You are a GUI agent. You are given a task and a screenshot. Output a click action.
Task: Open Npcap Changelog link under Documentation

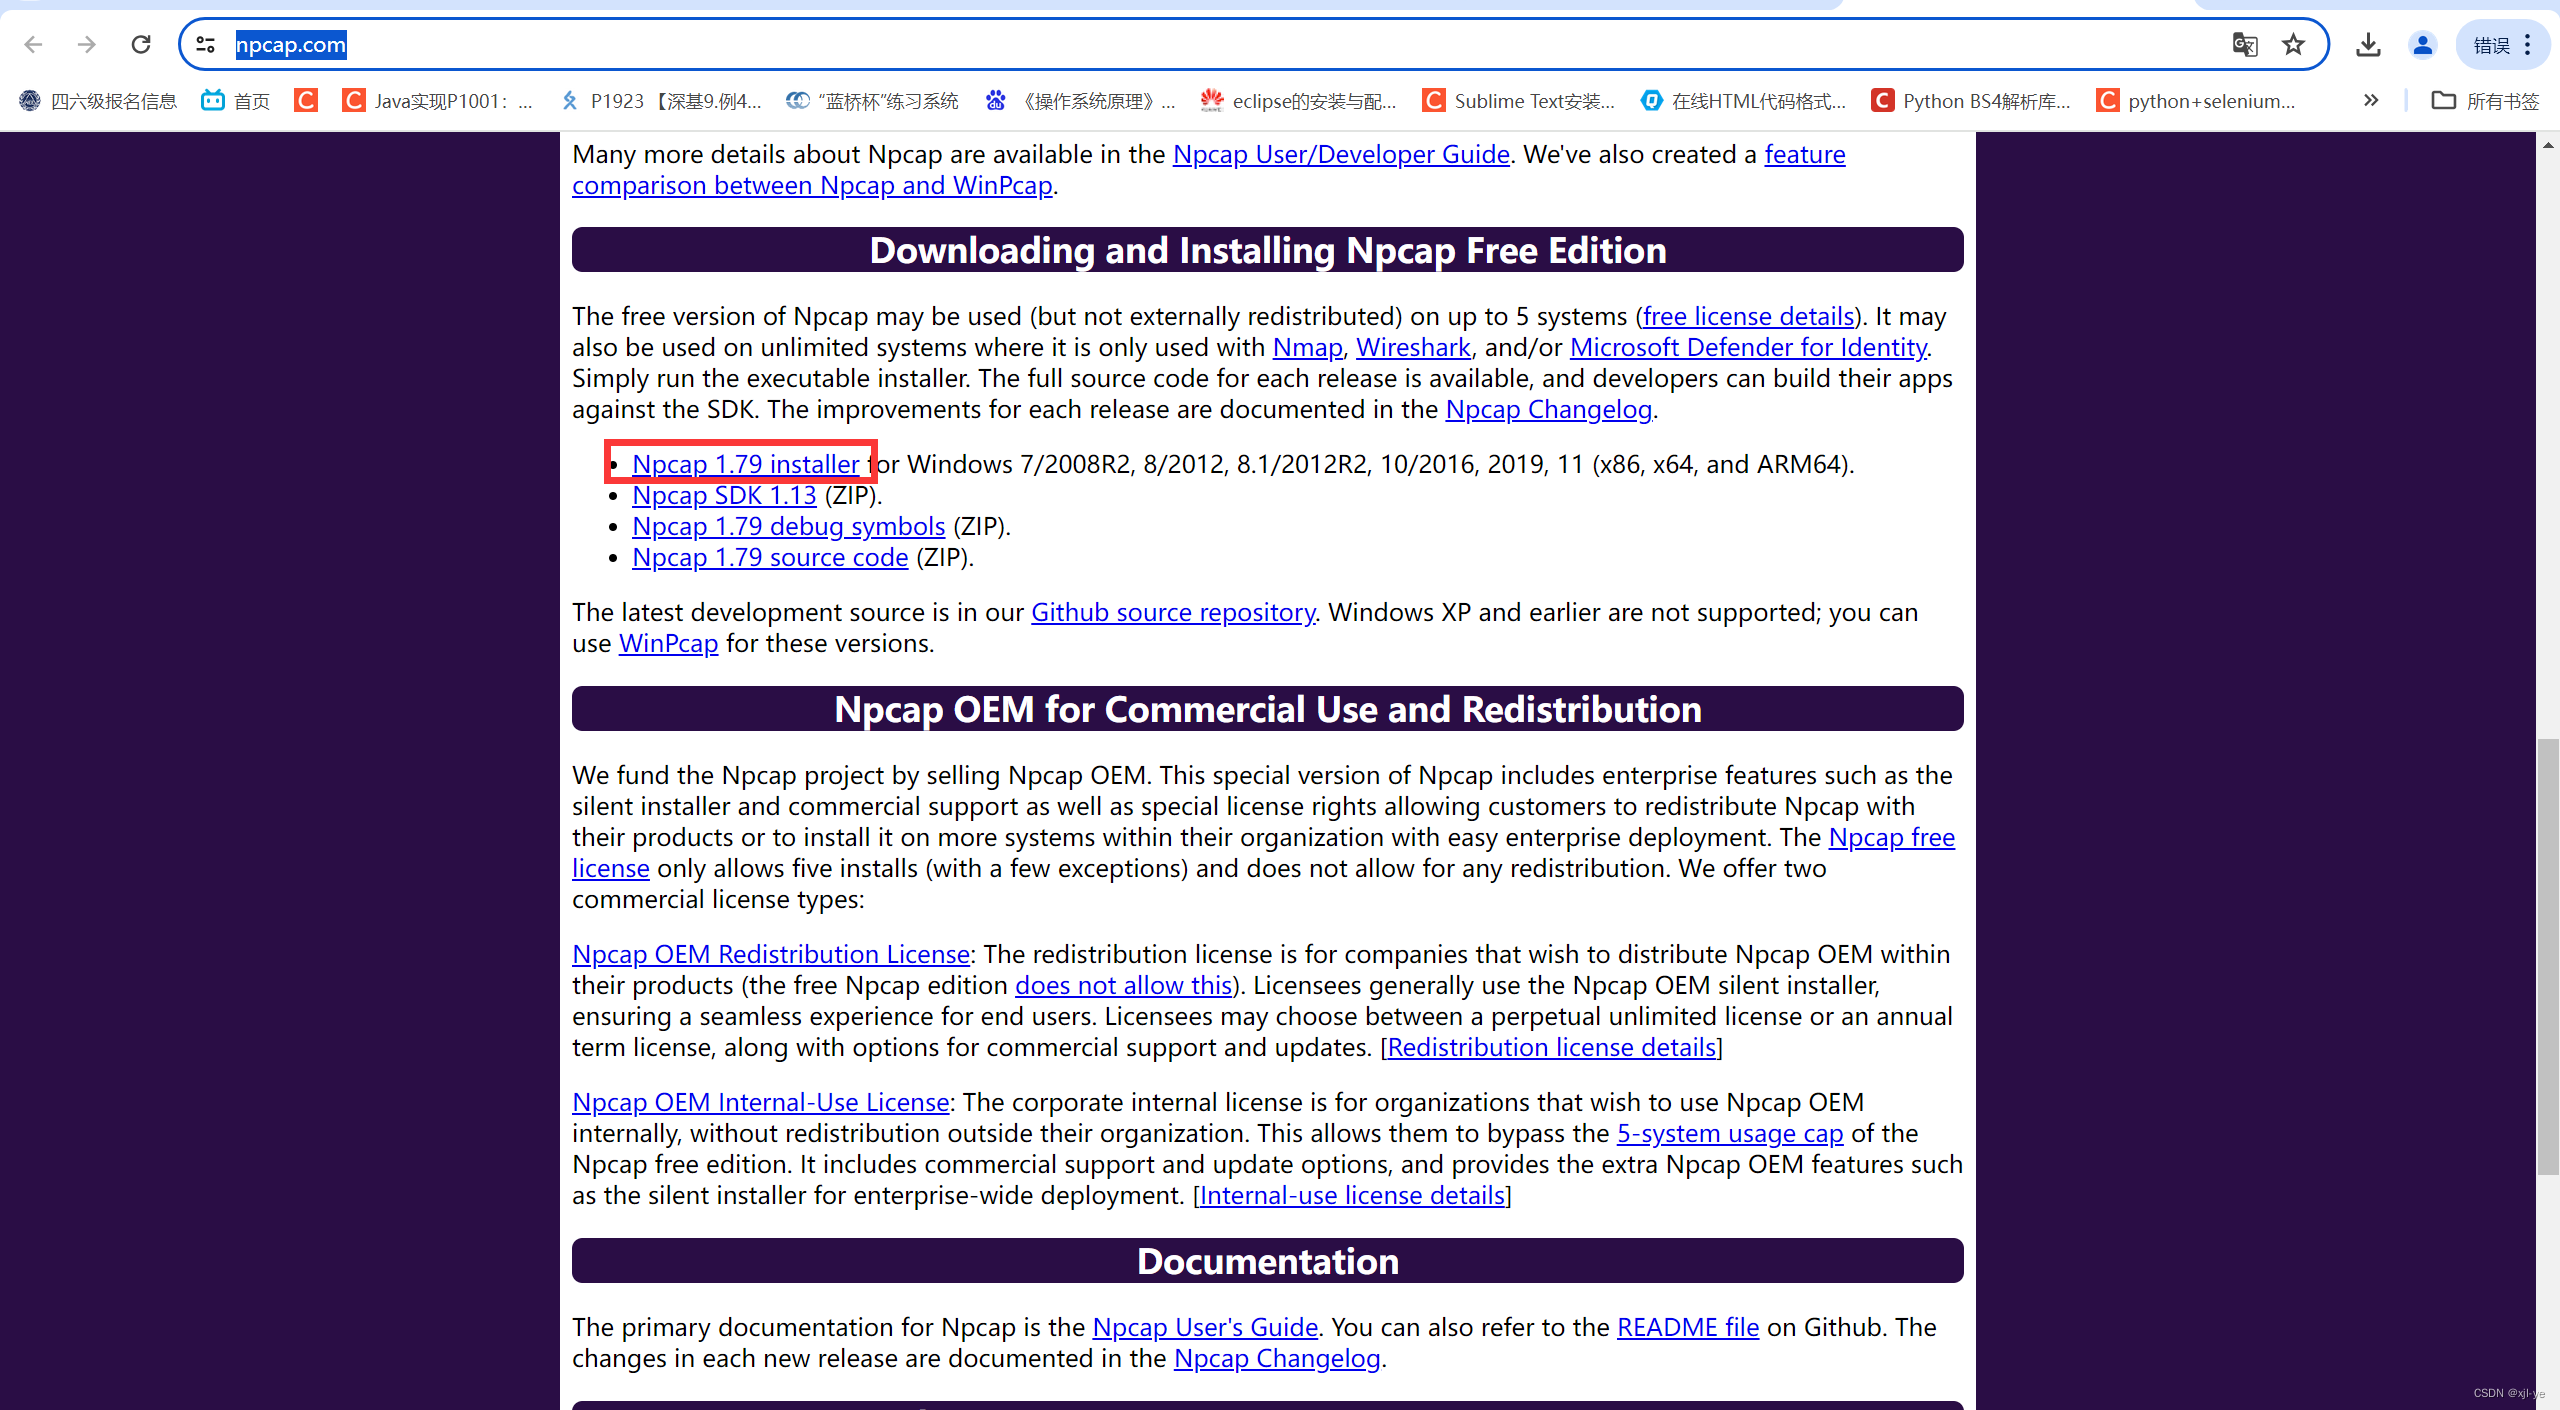click(1277, 1359)
